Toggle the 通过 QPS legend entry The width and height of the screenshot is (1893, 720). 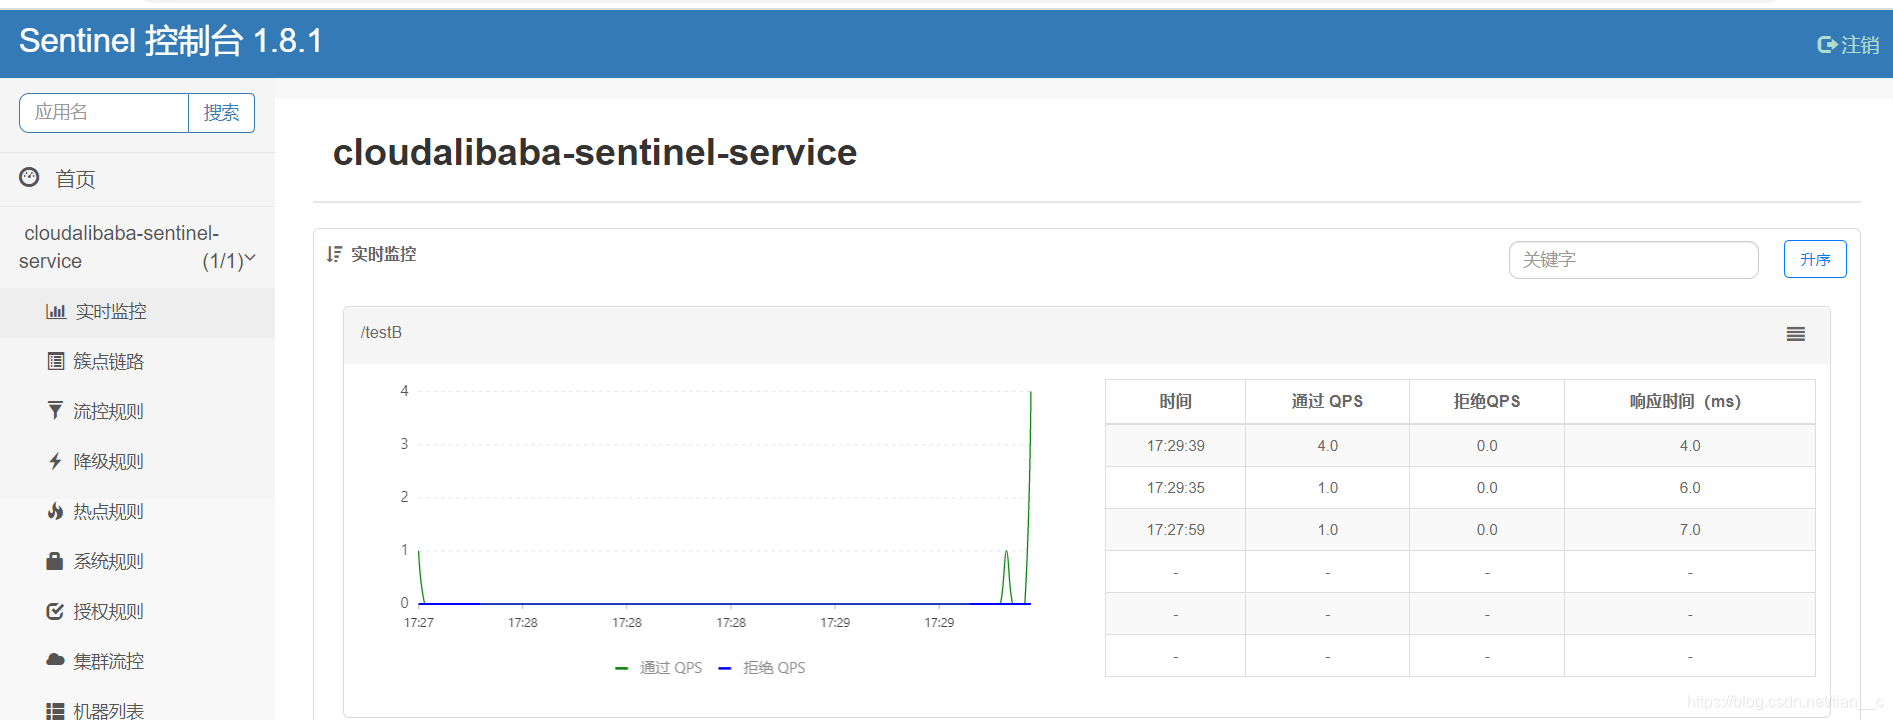point(659,667)
